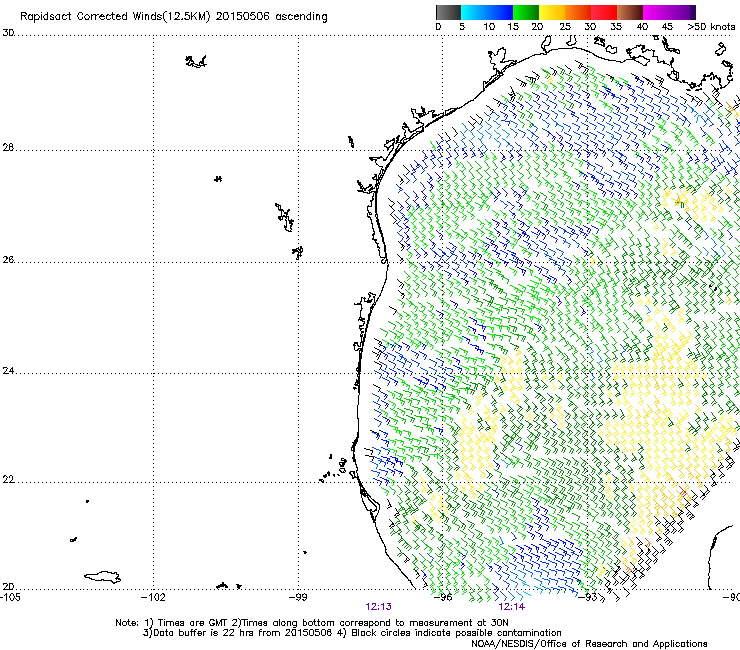
Task: Click the green 15-20 knots legend segment
Action: click(x=526, y=12)
